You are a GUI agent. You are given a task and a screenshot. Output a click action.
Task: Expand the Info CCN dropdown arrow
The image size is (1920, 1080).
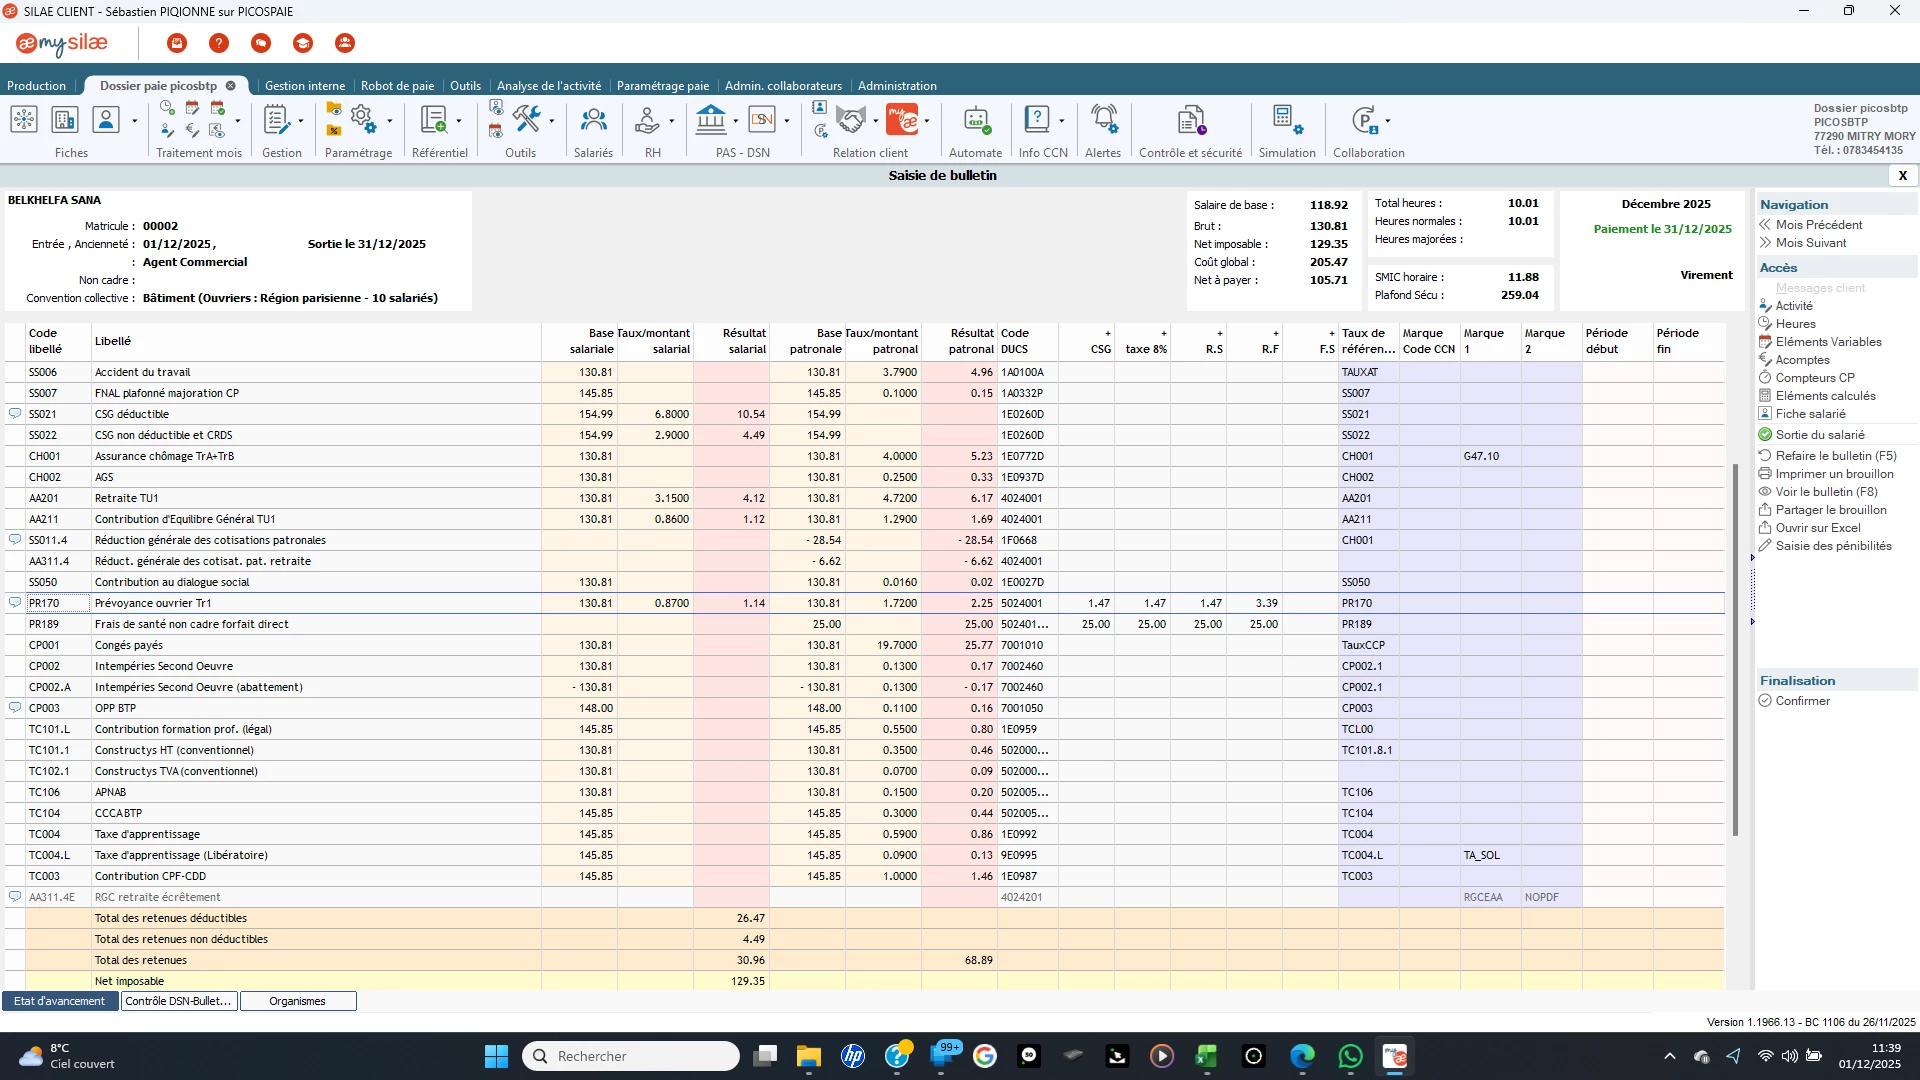point(1061,122)
